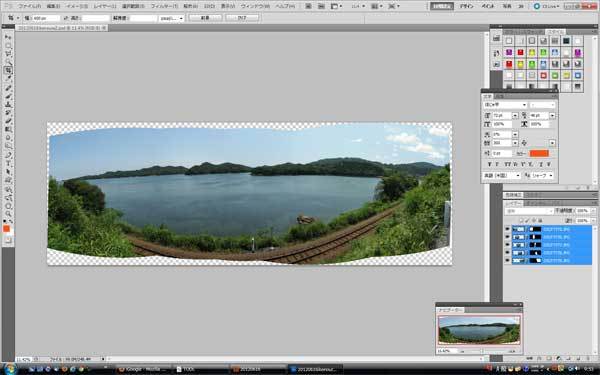This screenshot has width=600, height=375.
Task: Select the Crop tool in the toolbox
Action: pos(8,70)
